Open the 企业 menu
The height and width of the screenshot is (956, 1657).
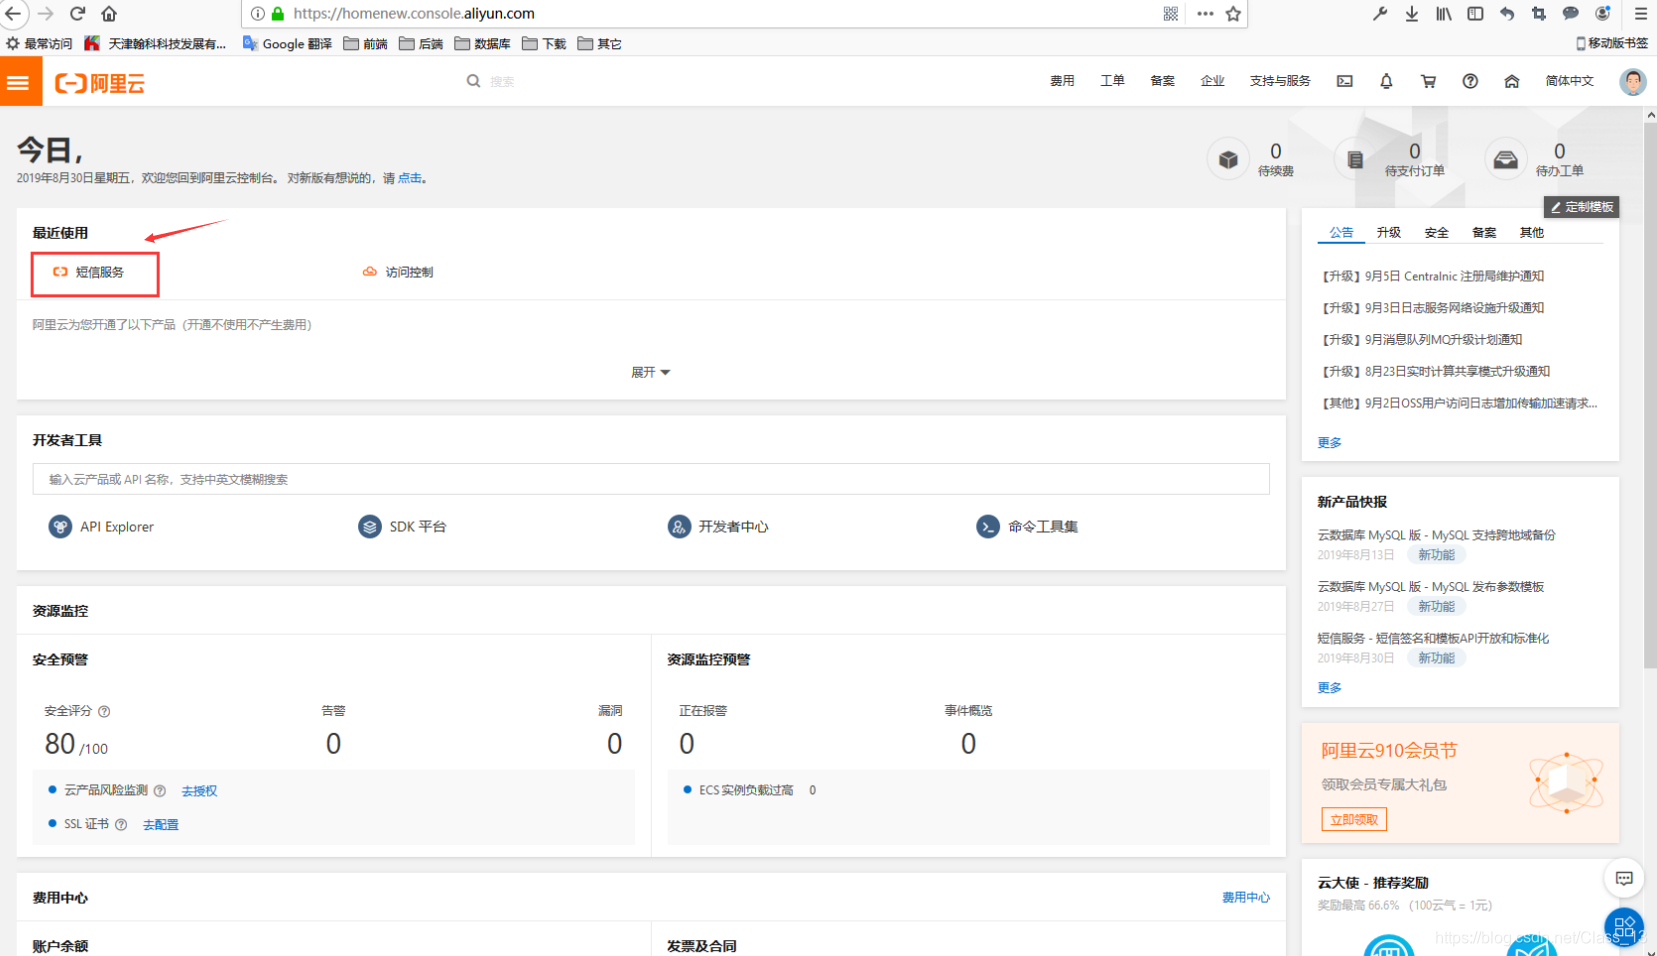pyautogui.click(x=1212, y=81)
